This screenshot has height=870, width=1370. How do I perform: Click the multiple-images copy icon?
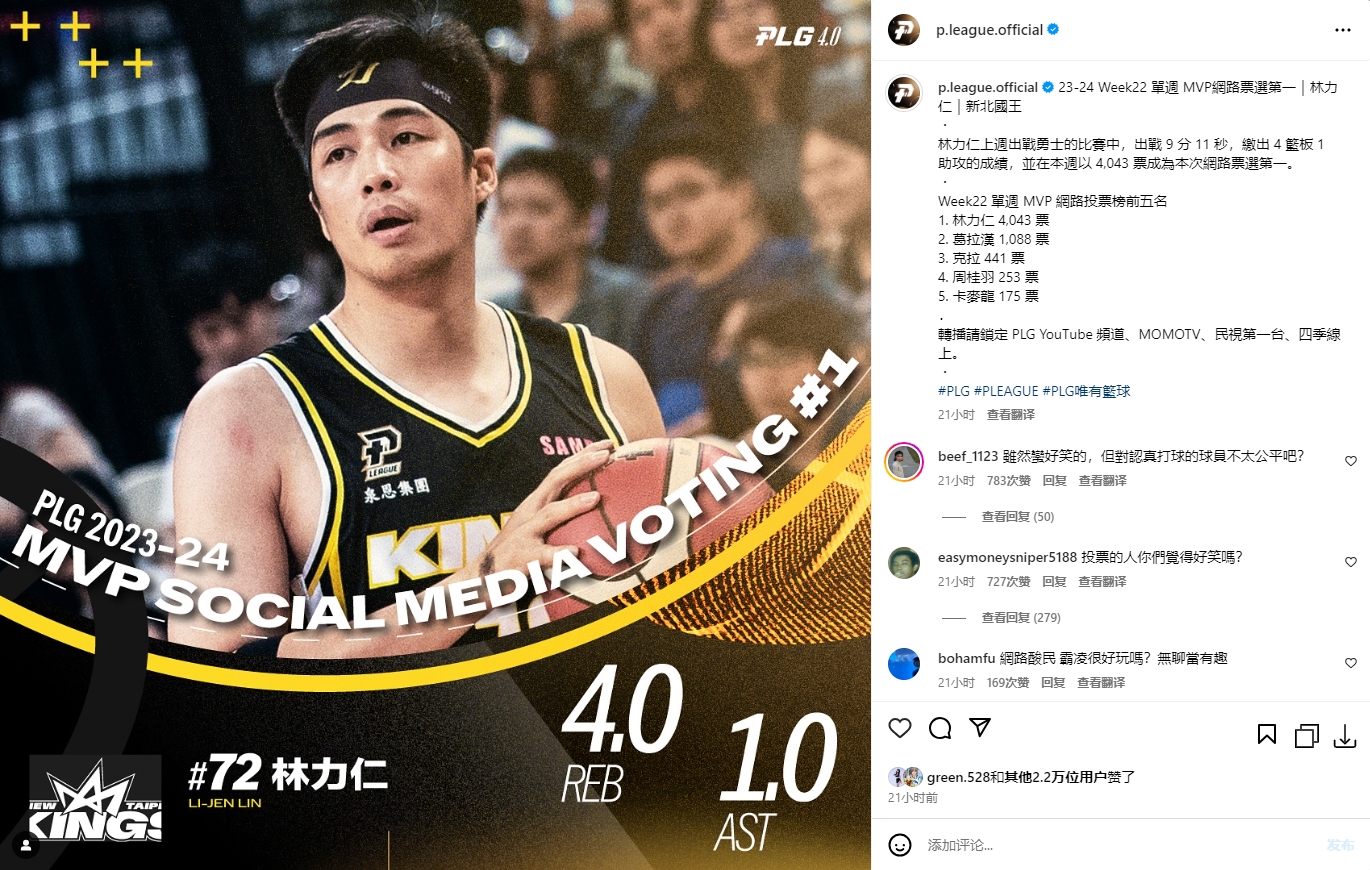[1306, 736]
